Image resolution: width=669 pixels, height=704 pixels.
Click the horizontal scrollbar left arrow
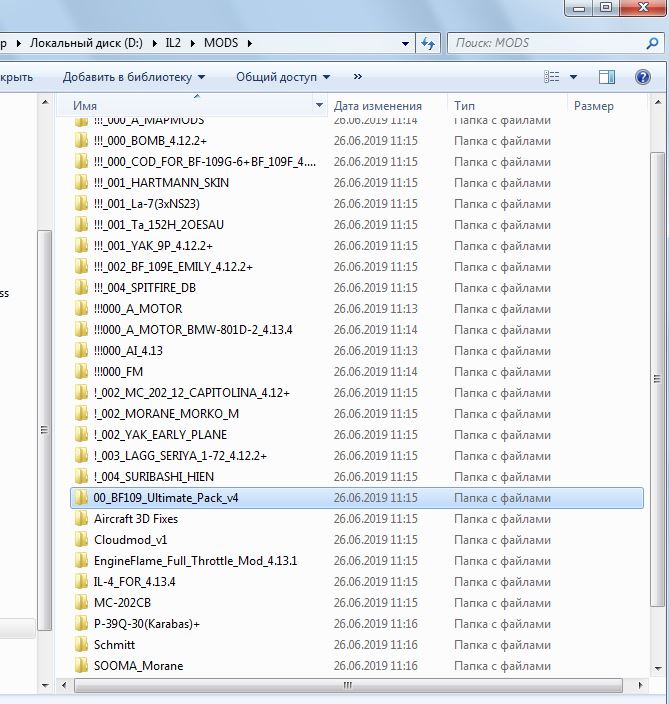coord(64,685)
